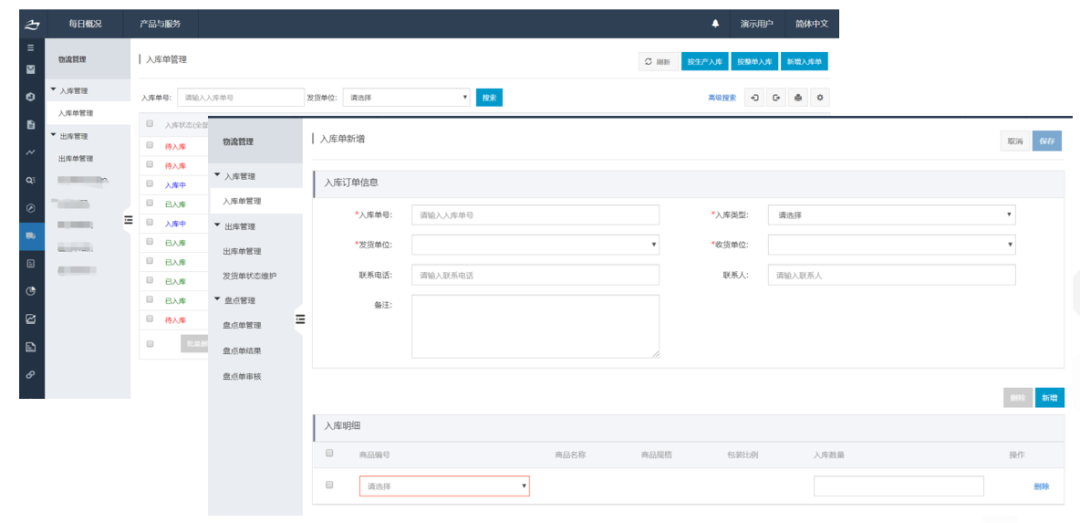This screenshot has width=1080, height=523.
Task: Click the 删除 link in detail row
Action: coord(1041,486)
